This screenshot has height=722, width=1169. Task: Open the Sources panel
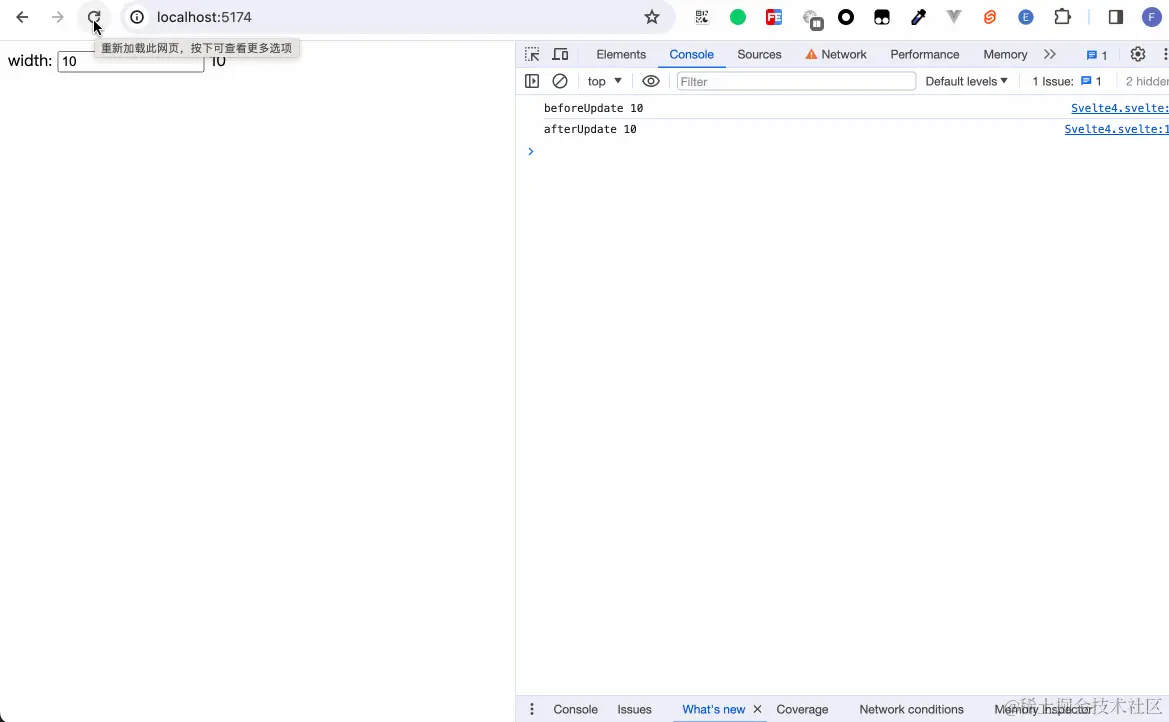coord(759,54)
